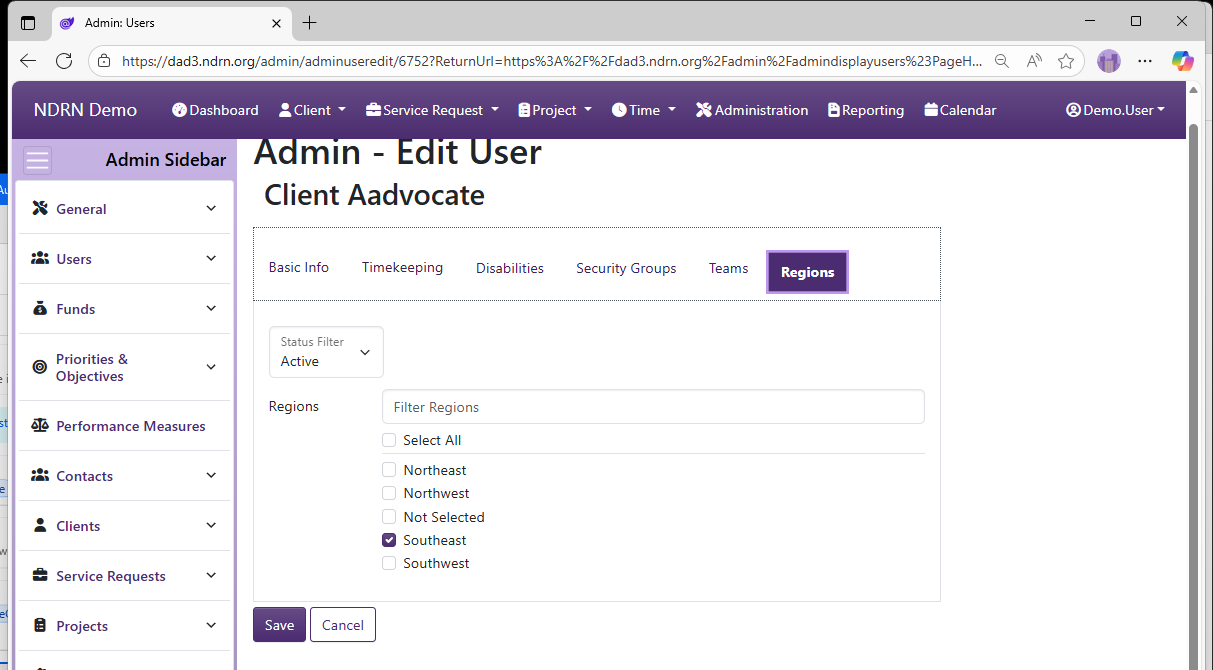Open the Security Groups tab
Image resolution: width=1213 pixels, height=670 pixels.
(626, 268)
